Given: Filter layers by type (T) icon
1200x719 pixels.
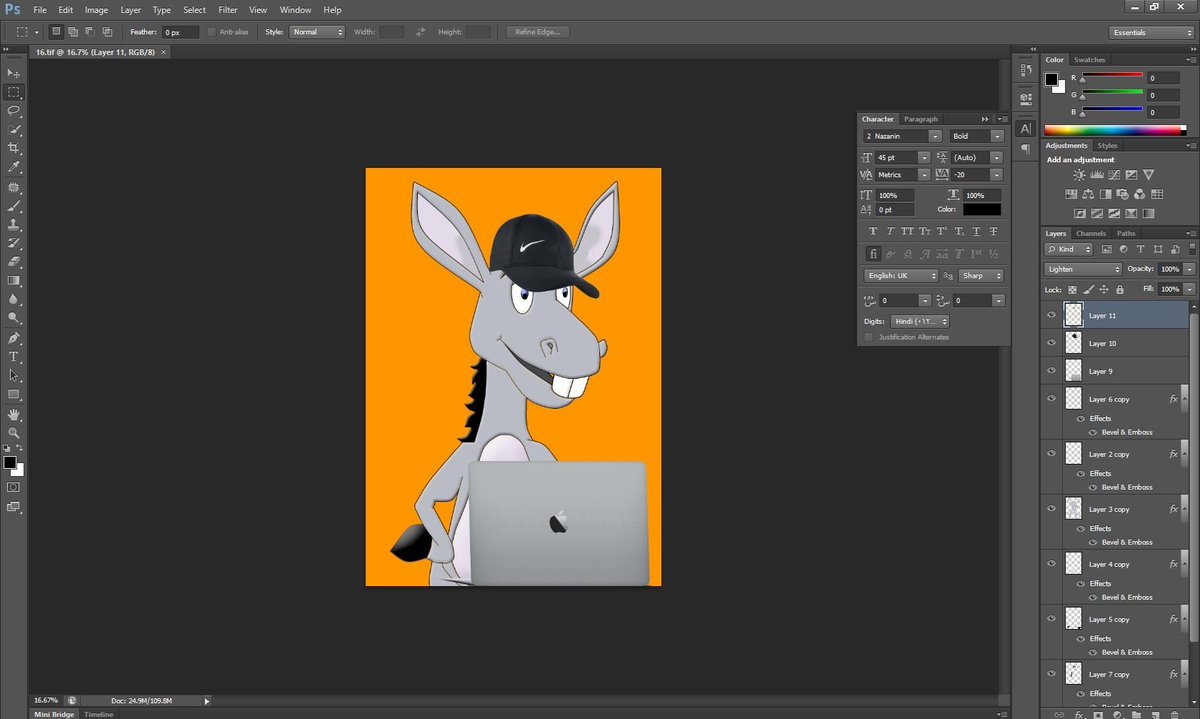Looking at the screenshot, I should pos(1140,249).
